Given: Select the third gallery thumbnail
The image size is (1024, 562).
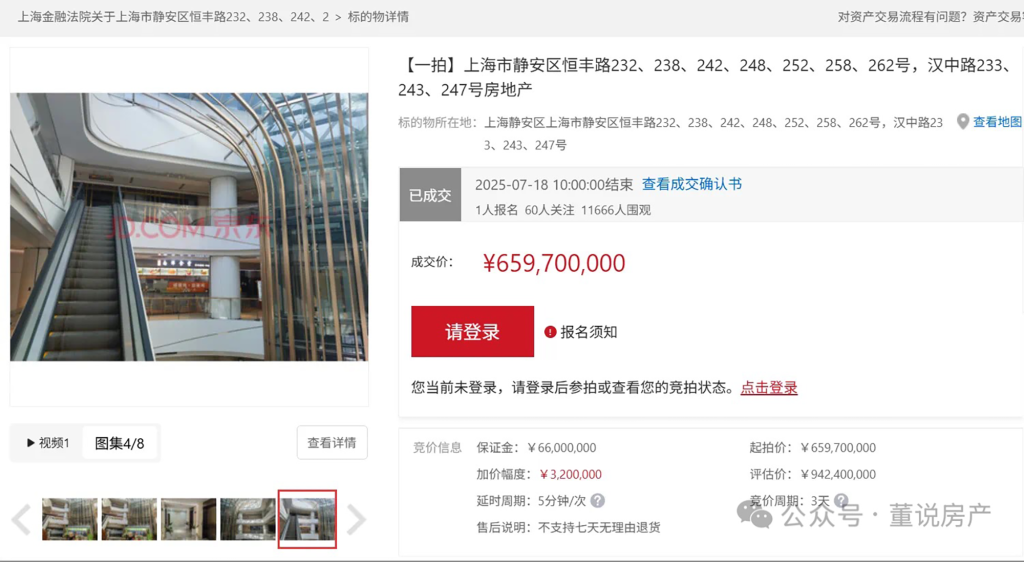Looking at the screenshot, I should point(189,519).
